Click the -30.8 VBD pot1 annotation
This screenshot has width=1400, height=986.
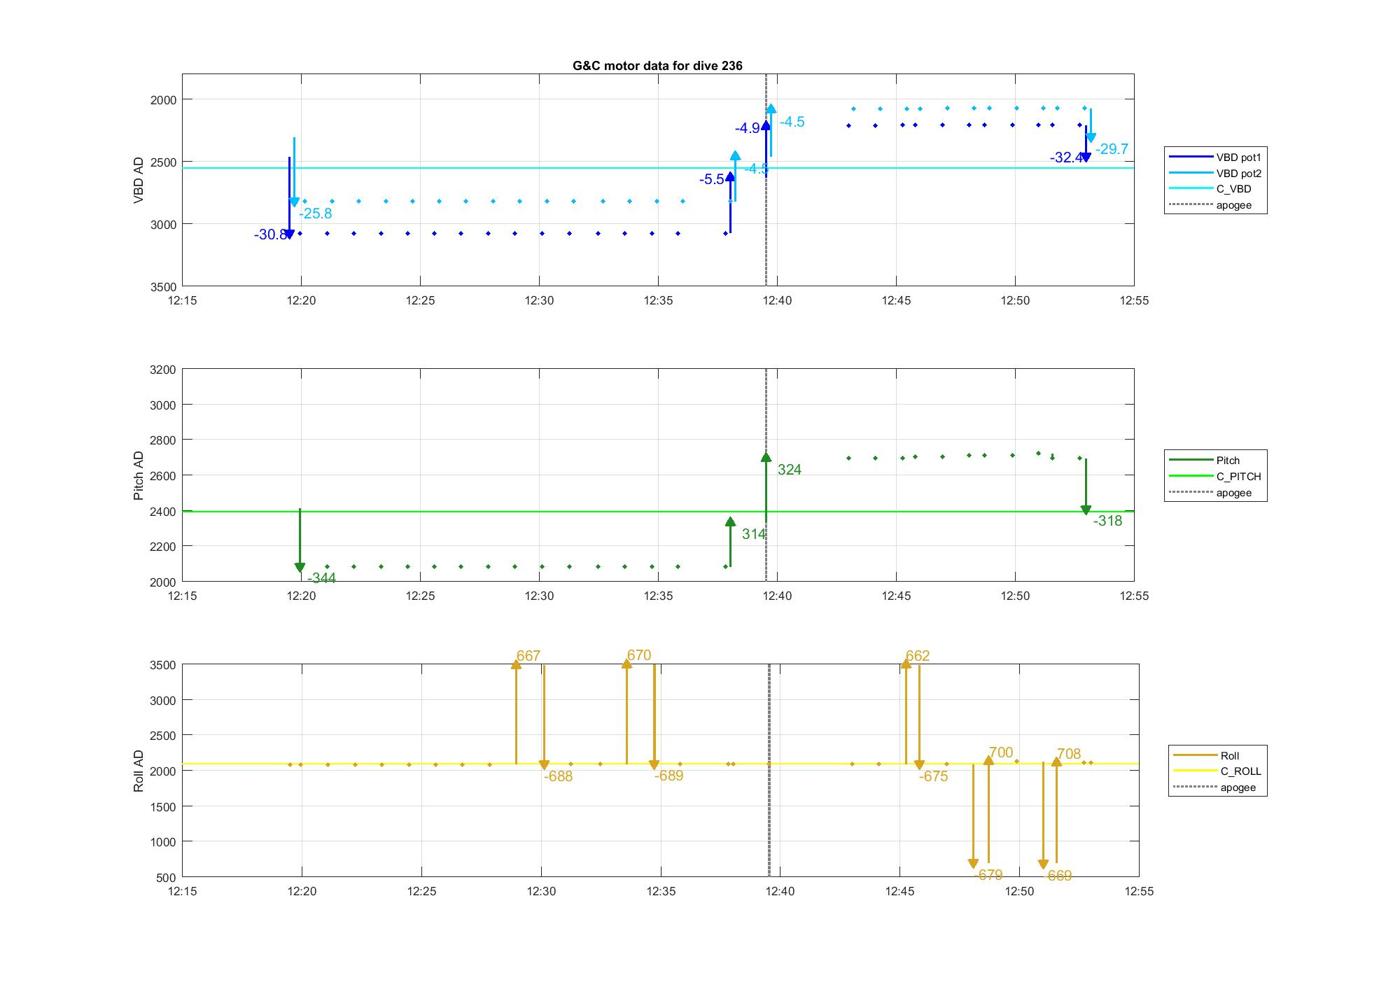point(270,235)
